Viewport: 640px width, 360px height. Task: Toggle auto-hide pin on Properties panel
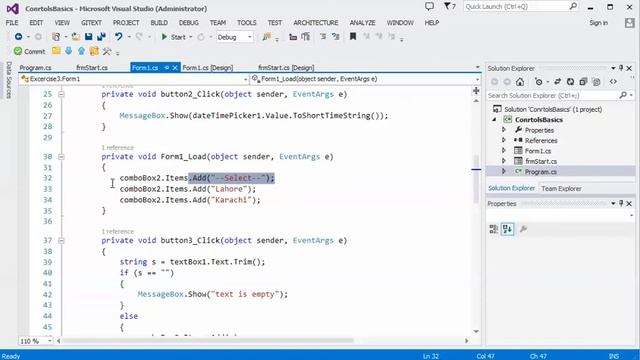pyautogui.click(x=621, y=203)
